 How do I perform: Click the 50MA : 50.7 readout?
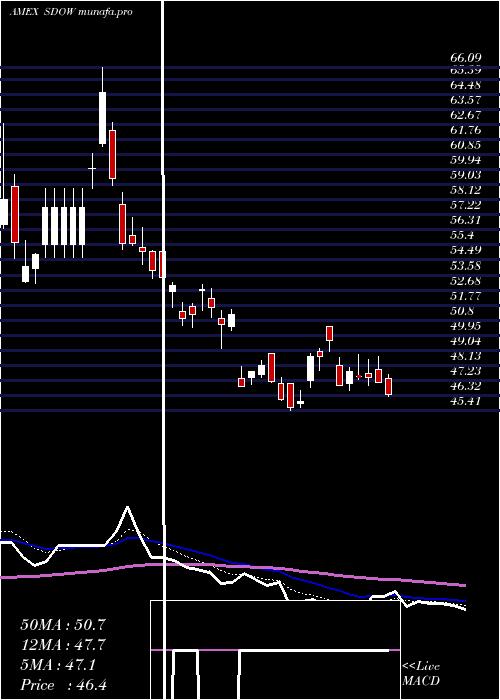pyautogui.click(x=62, y=625)
